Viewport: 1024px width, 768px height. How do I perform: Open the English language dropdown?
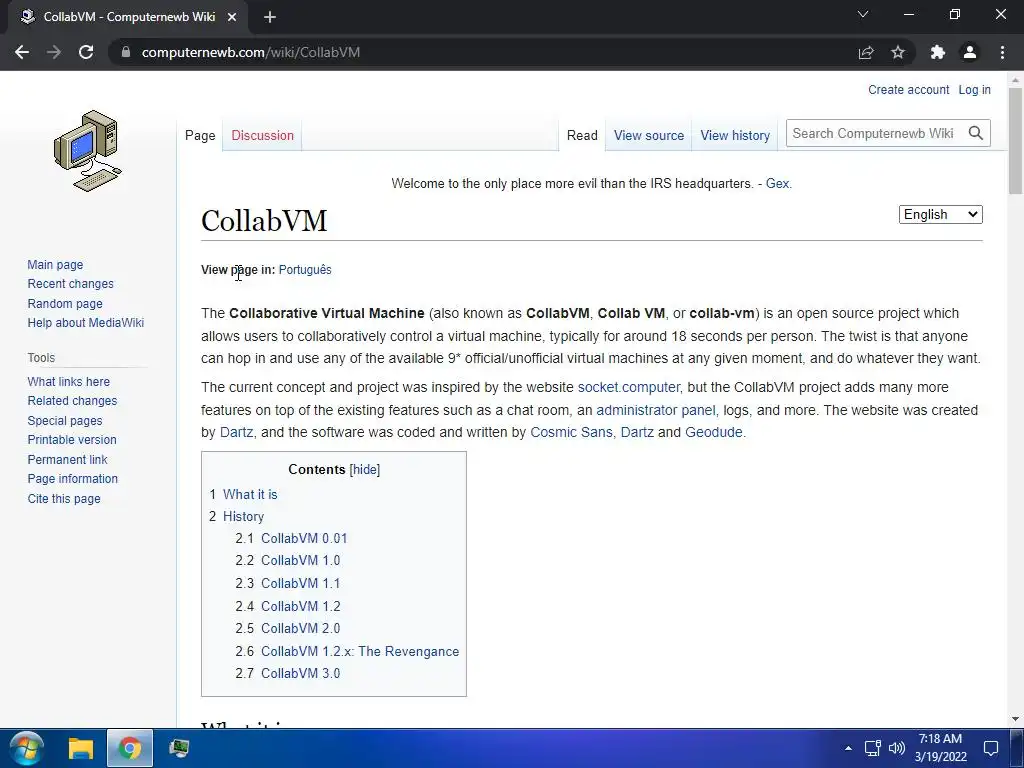pos(940,214)
